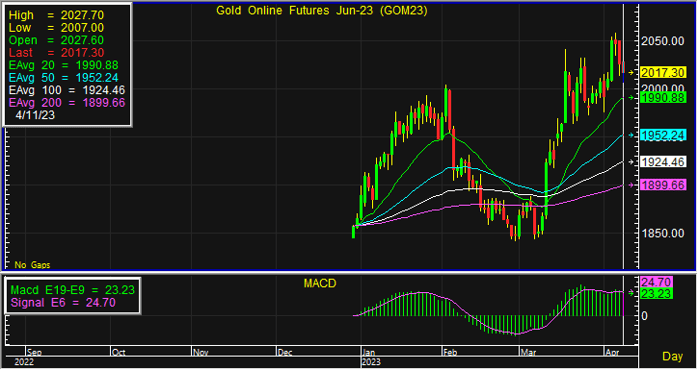The height and width of the screenshot is (370, 698).
Task: Click the Macd E19-E9 = 23.23 legend
Action: click(x=73, y=290)
